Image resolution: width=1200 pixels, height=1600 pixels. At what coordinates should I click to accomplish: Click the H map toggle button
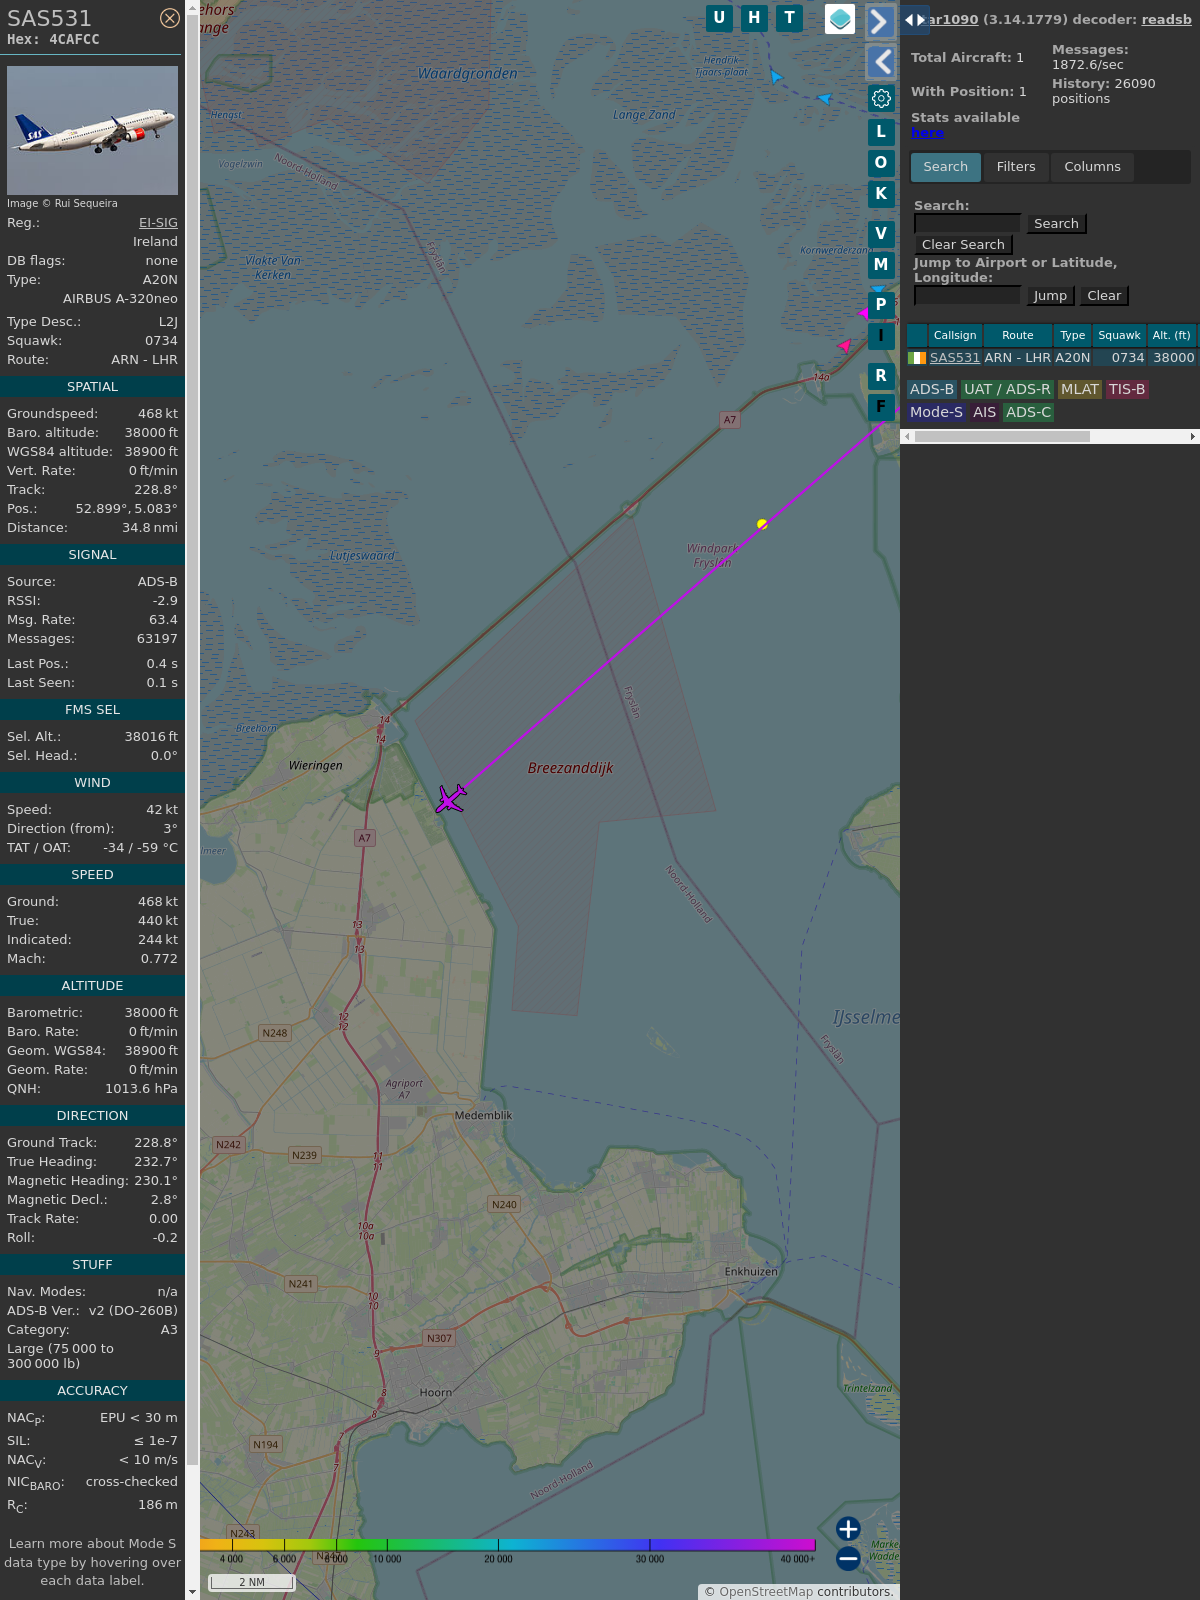[754, 18]
